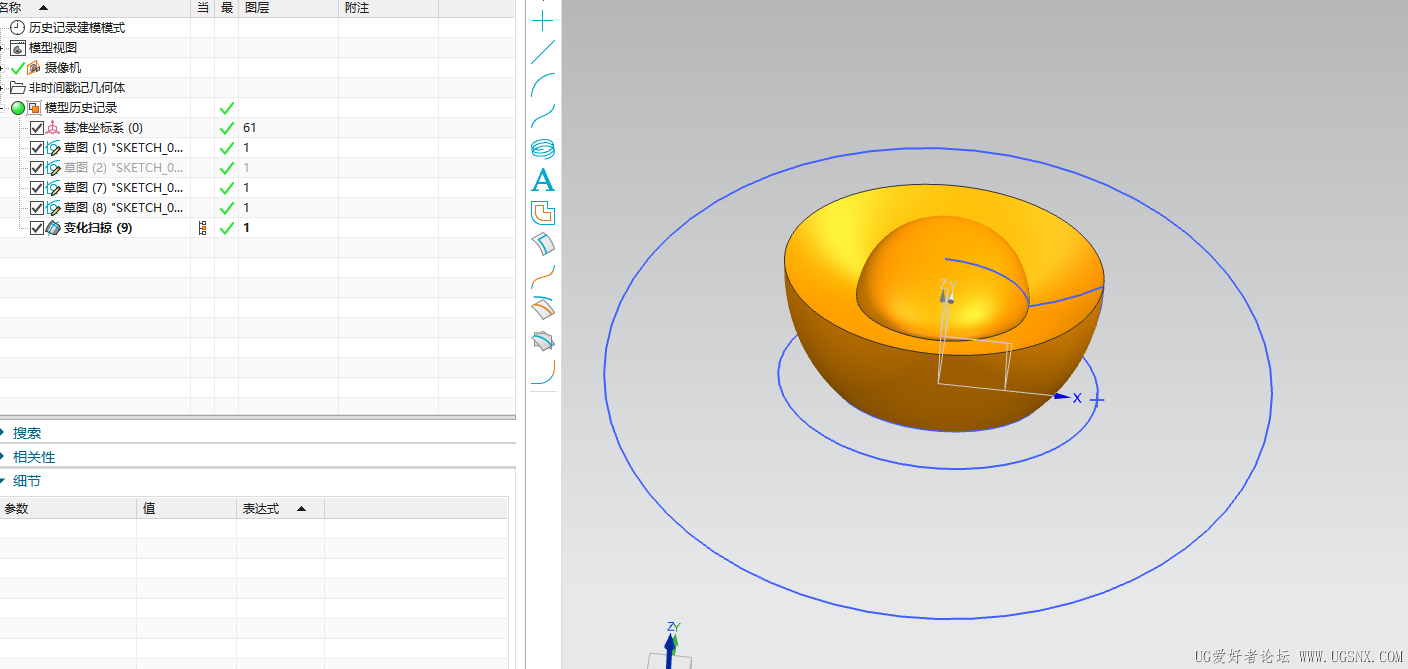This screenshot has width=1408, height=669.
Task: Select the Offset Curve orange icon
Action: 542,213
